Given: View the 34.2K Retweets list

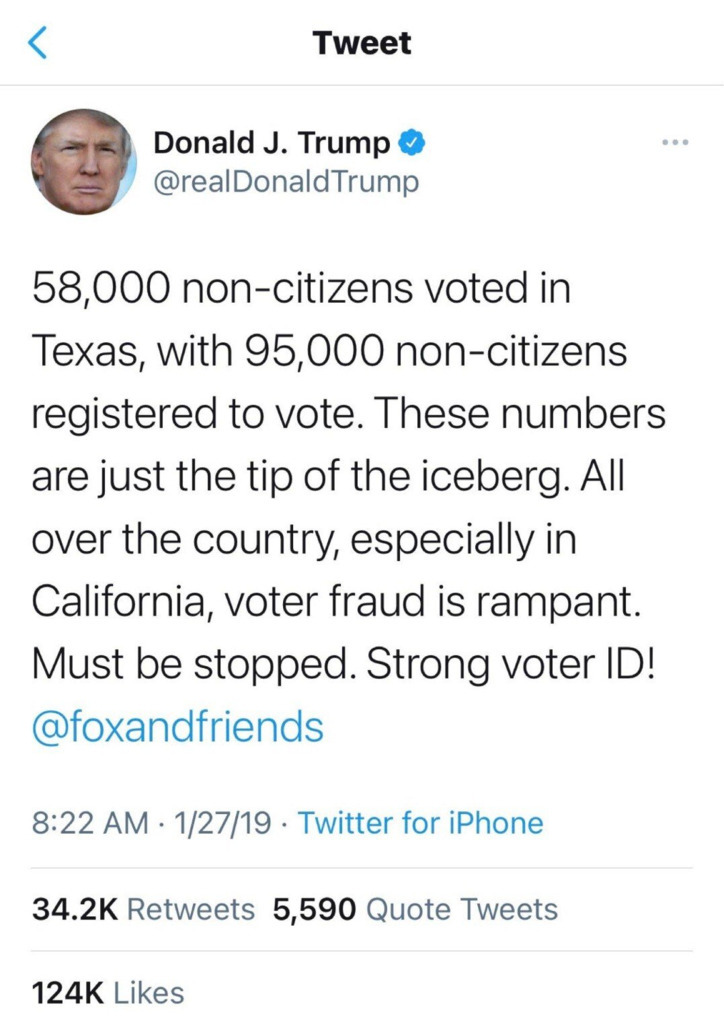Looking at the screenshot, I should coord(144,909).
